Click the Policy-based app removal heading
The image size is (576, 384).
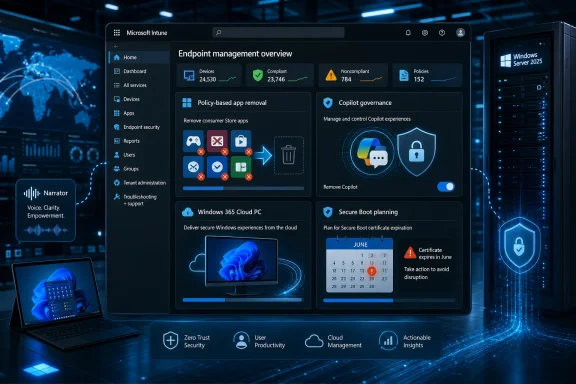click(x=232, y=103)
